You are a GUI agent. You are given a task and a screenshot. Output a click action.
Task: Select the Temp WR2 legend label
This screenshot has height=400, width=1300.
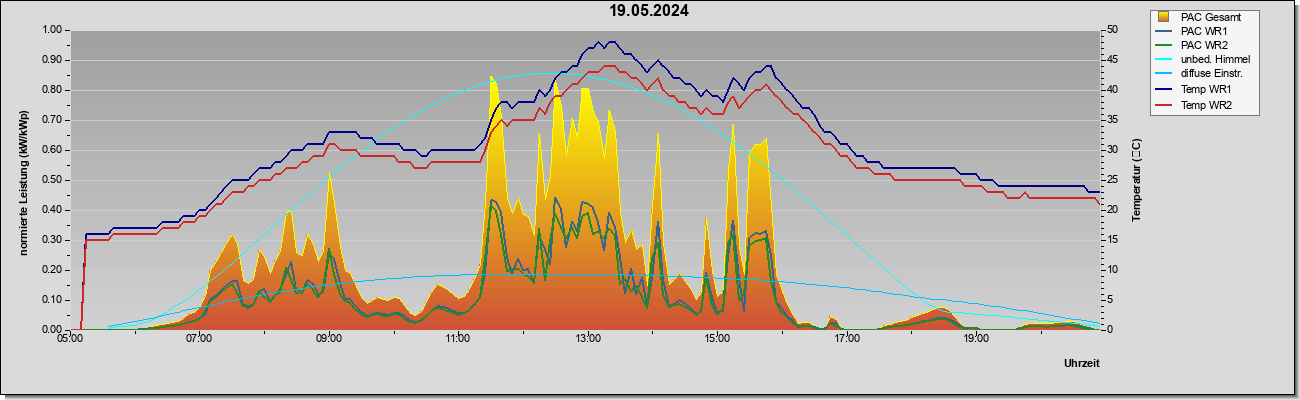(1205, 103)
